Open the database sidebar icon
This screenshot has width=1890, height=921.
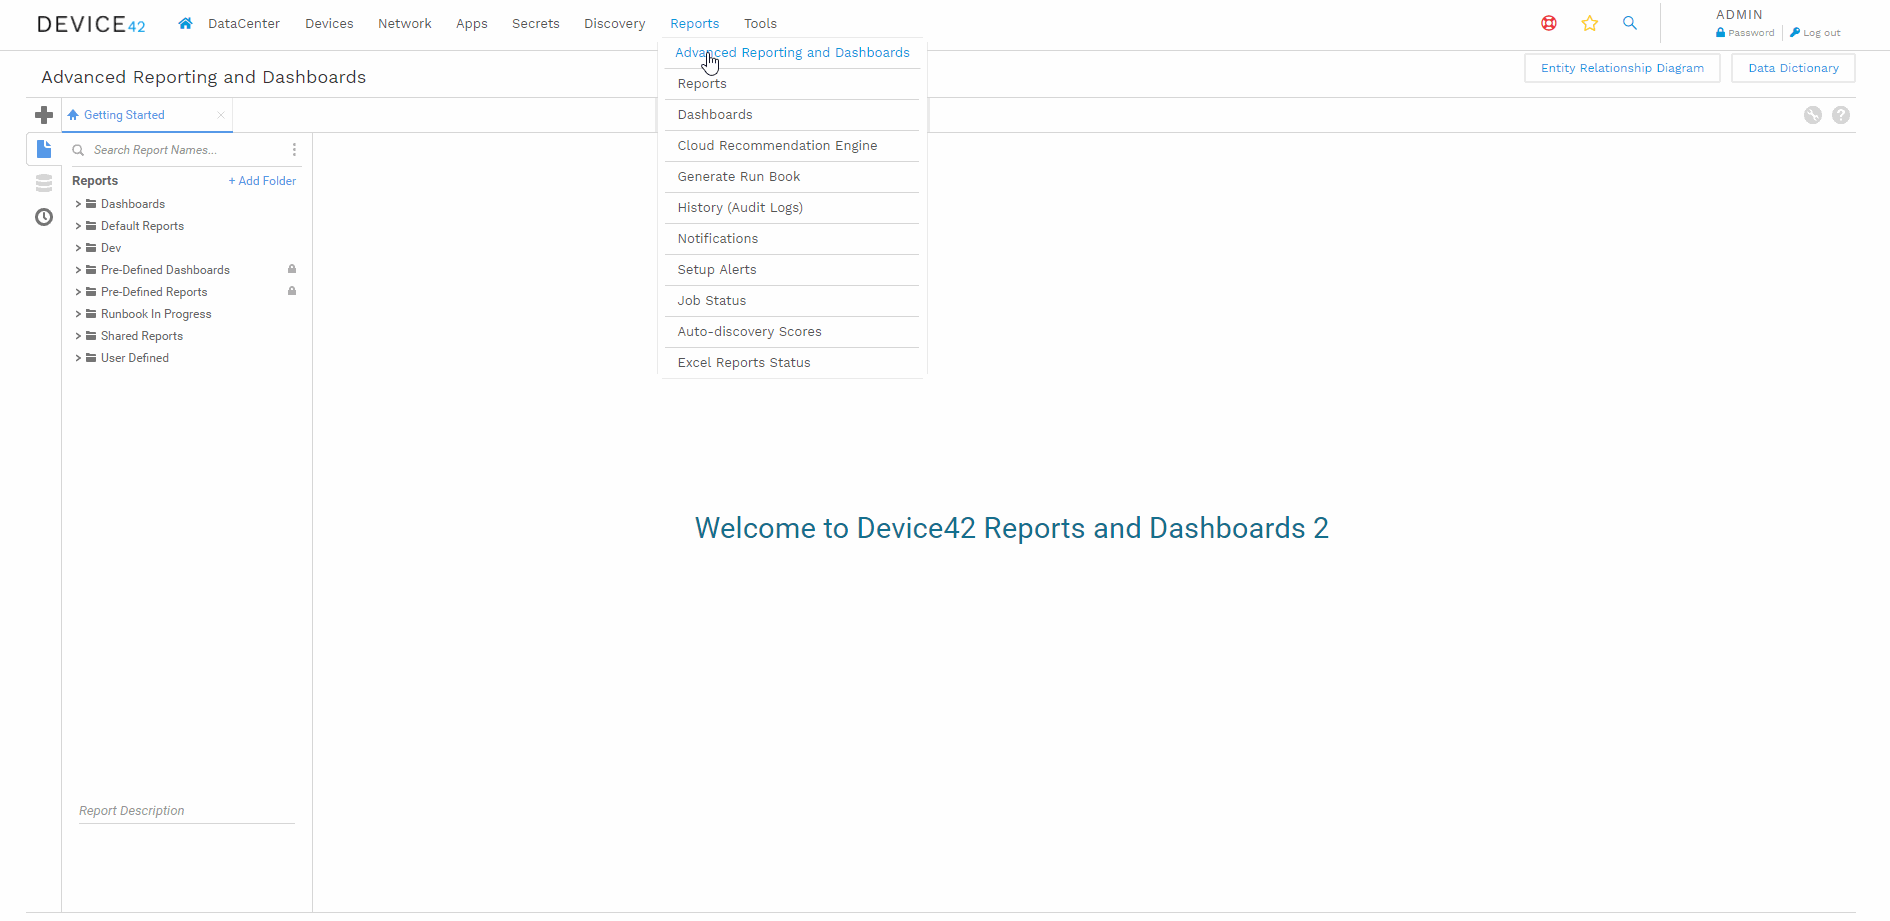44,183
